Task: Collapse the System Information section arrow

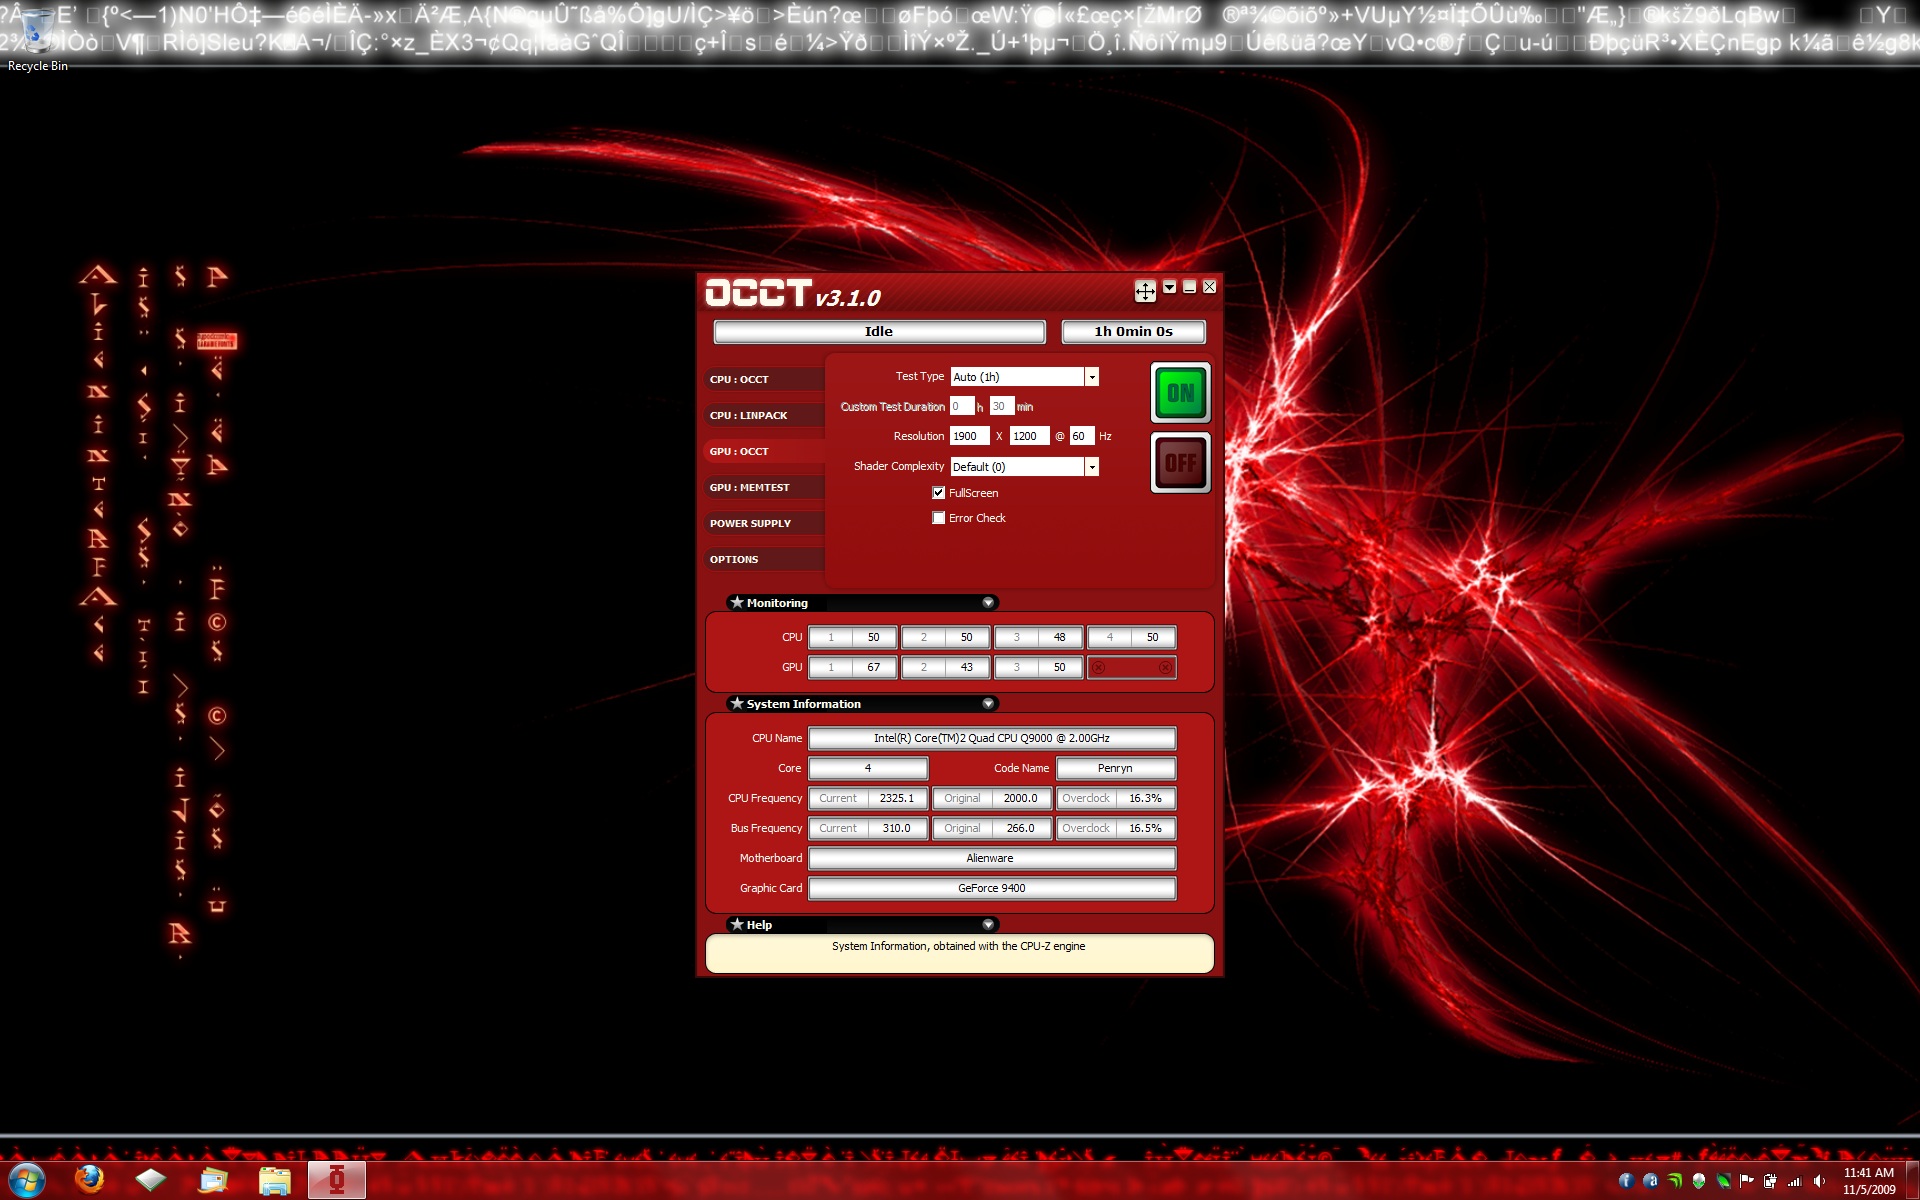Action: [988, 704]
